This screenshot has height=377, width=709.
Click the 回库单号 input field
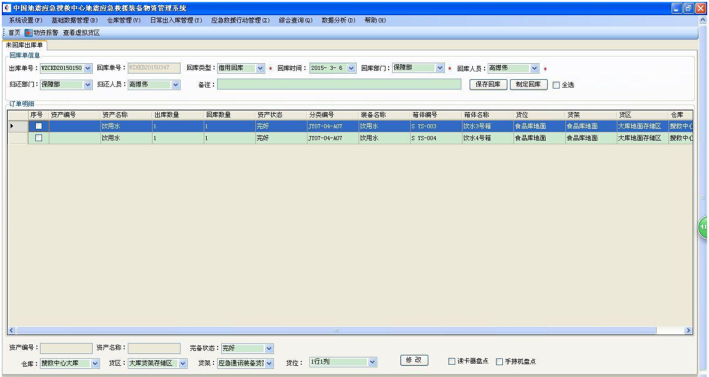point(154,68)
